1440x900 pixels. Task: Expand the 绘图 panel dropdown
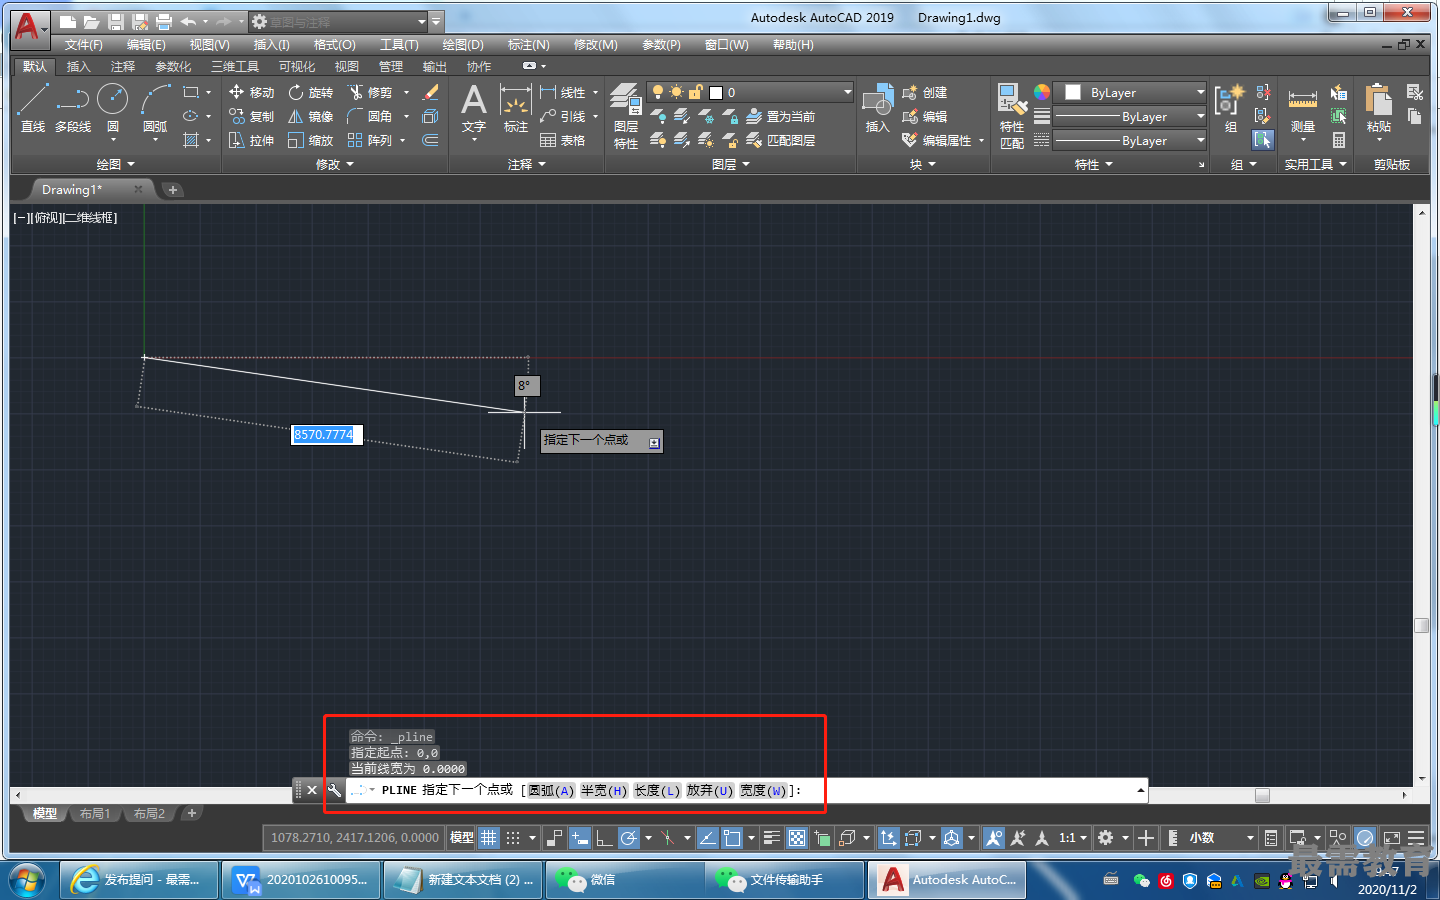coord(116,164)
